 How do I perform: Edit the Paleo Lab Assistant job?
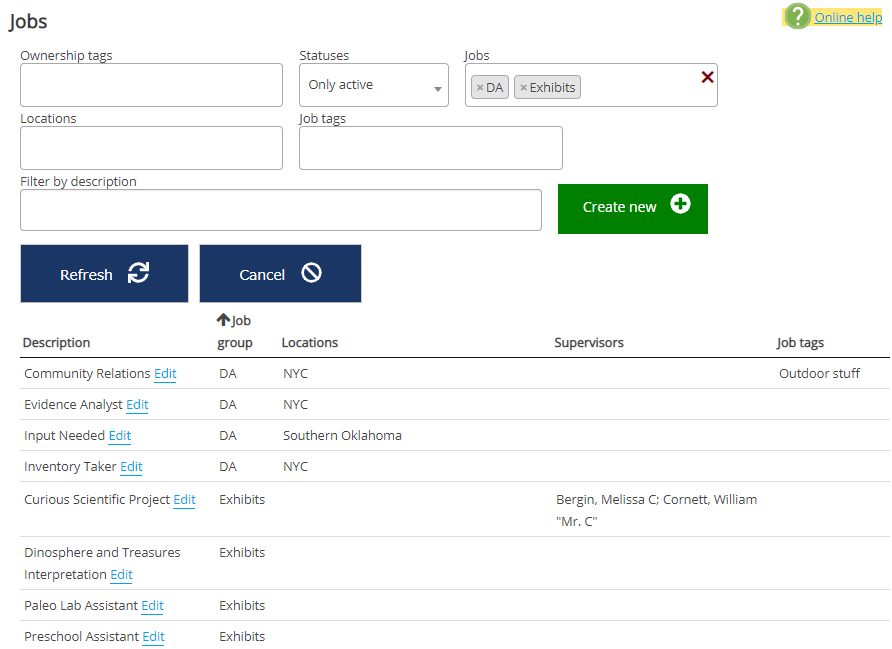[x=152, y=606]
